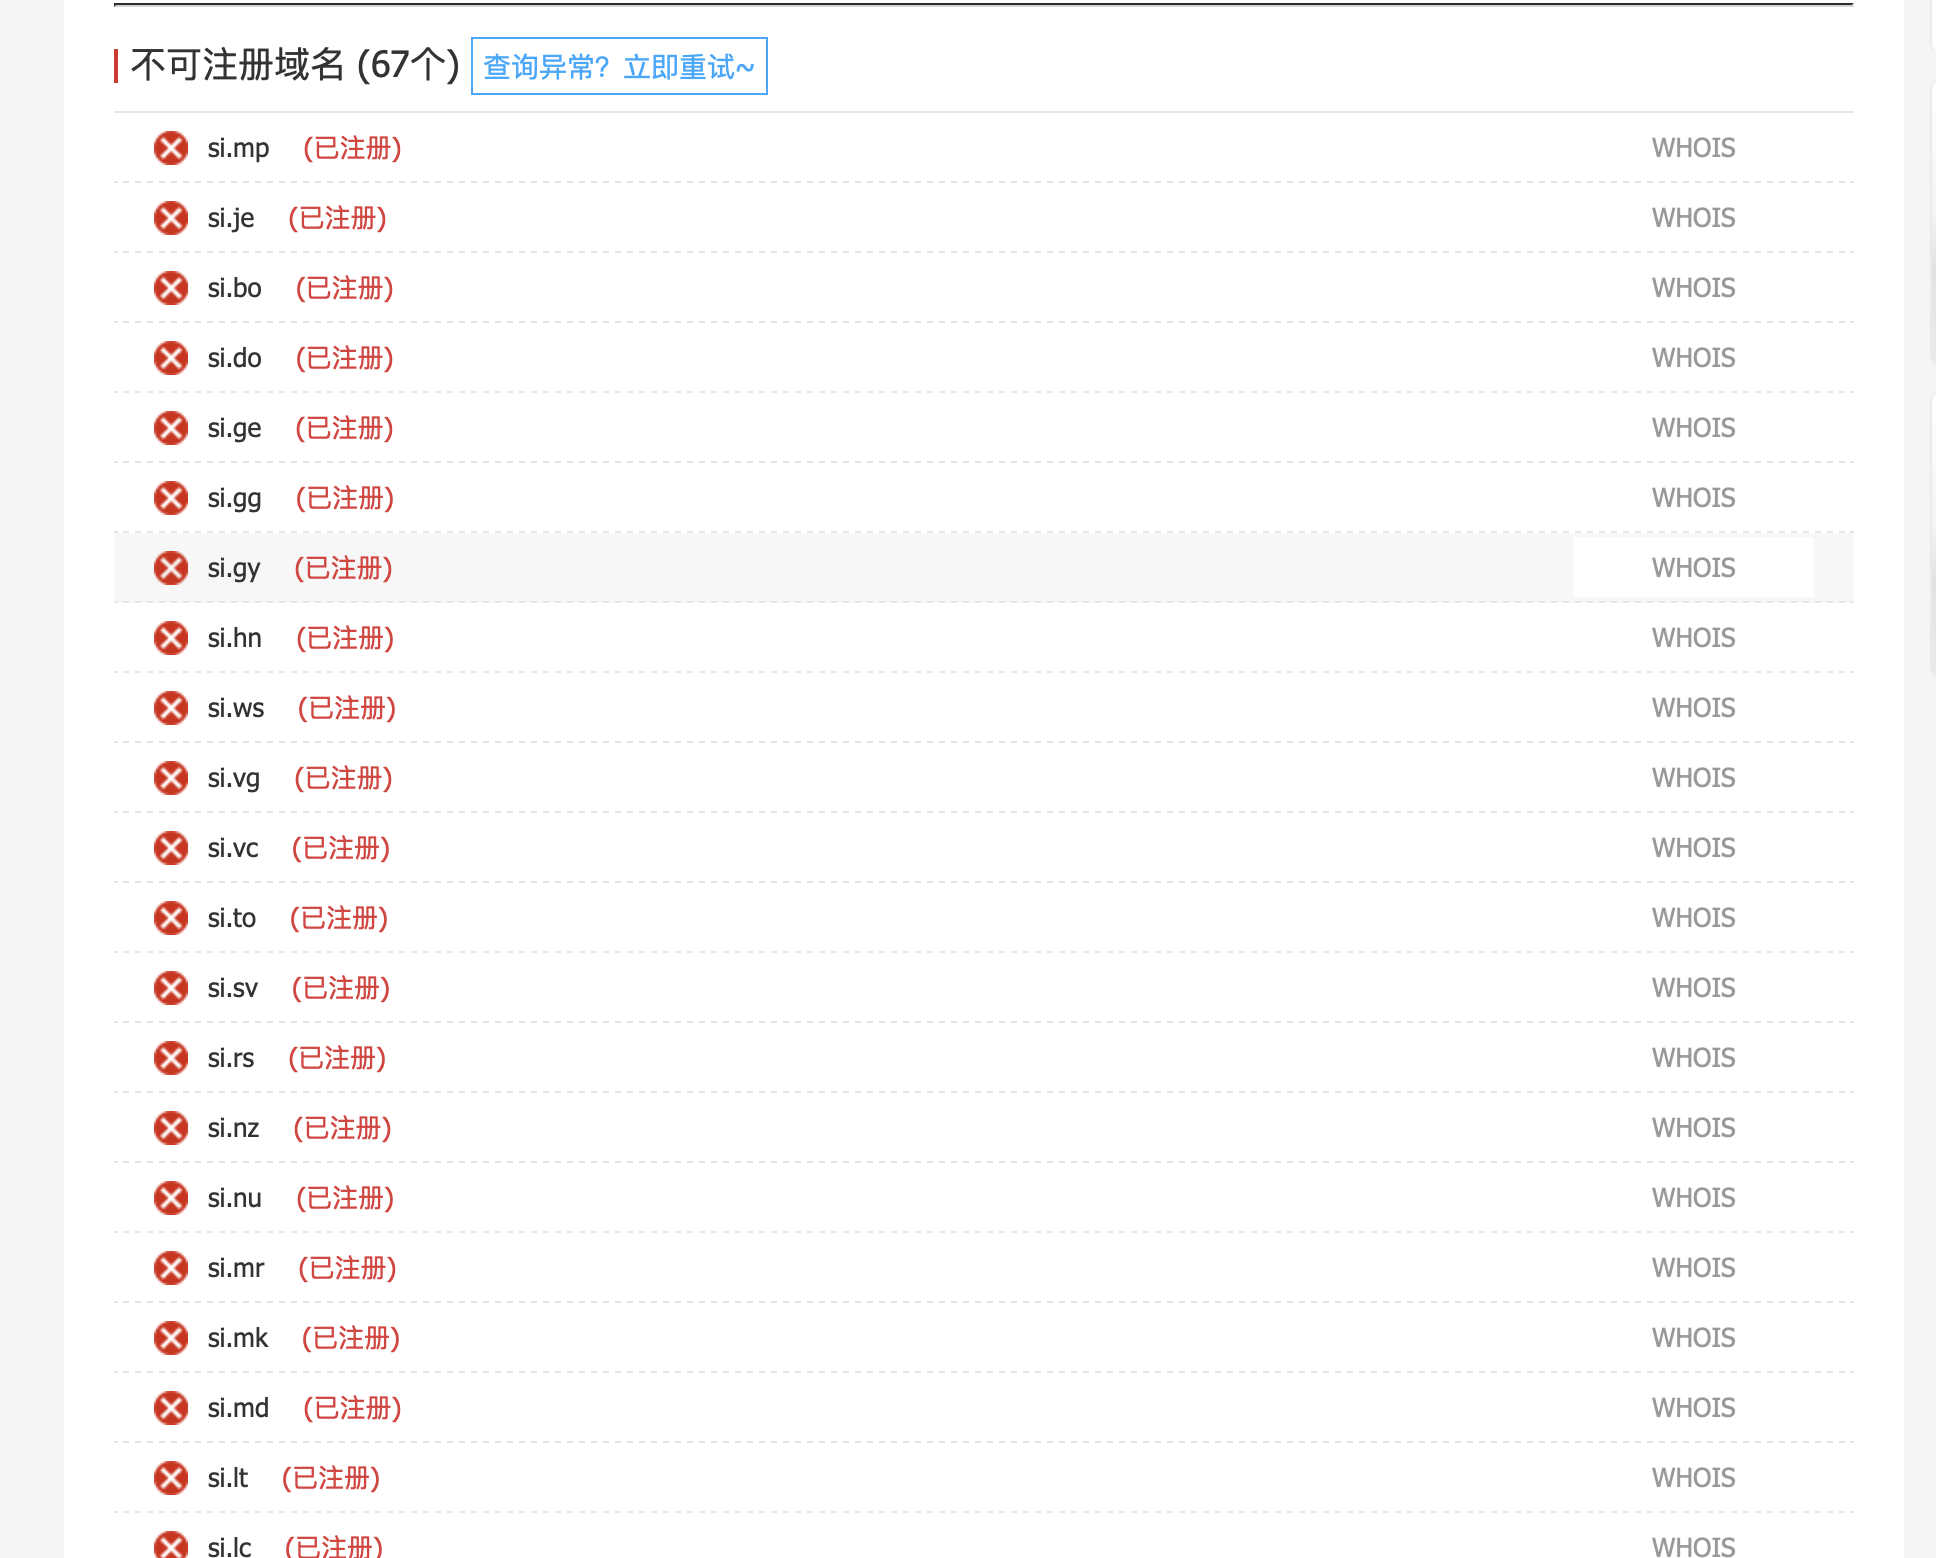1936x1558 pixels.
Task: Click the red X icon beside si.vc
Action: (x=171, y=848)
